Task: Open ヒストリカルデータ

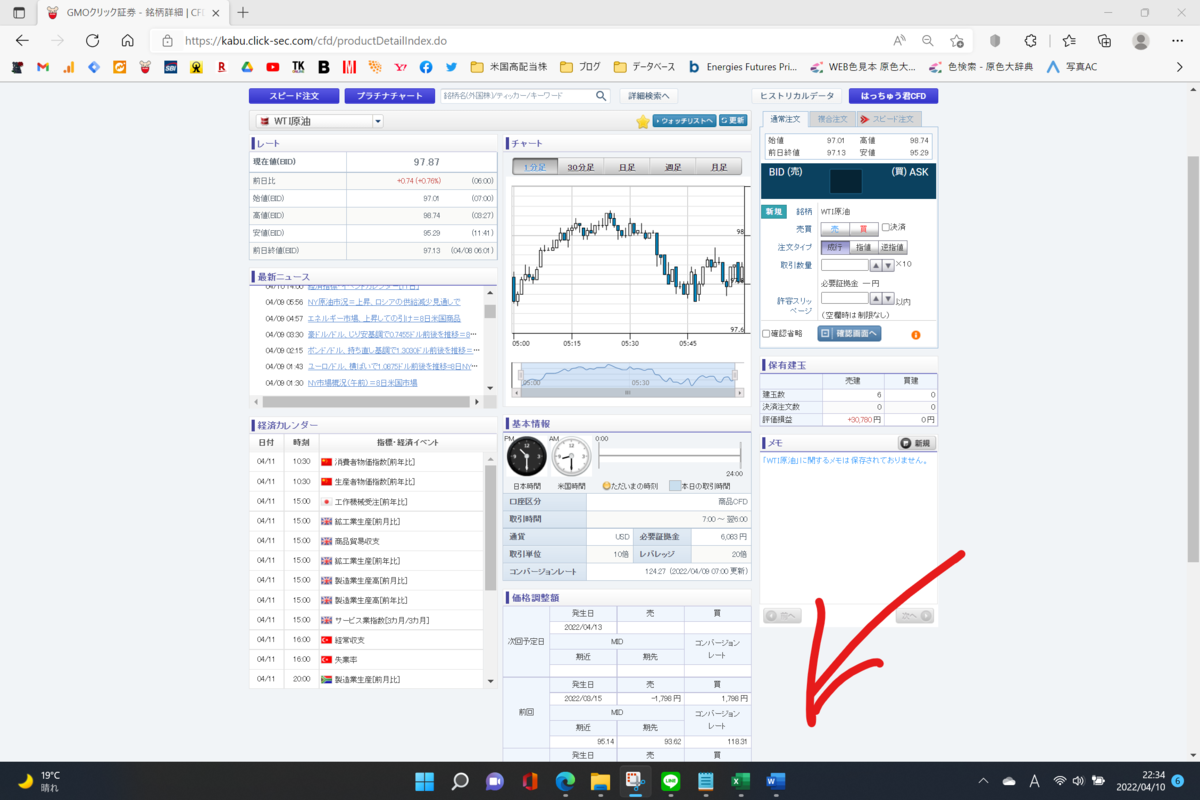Action: click(796, 96)
